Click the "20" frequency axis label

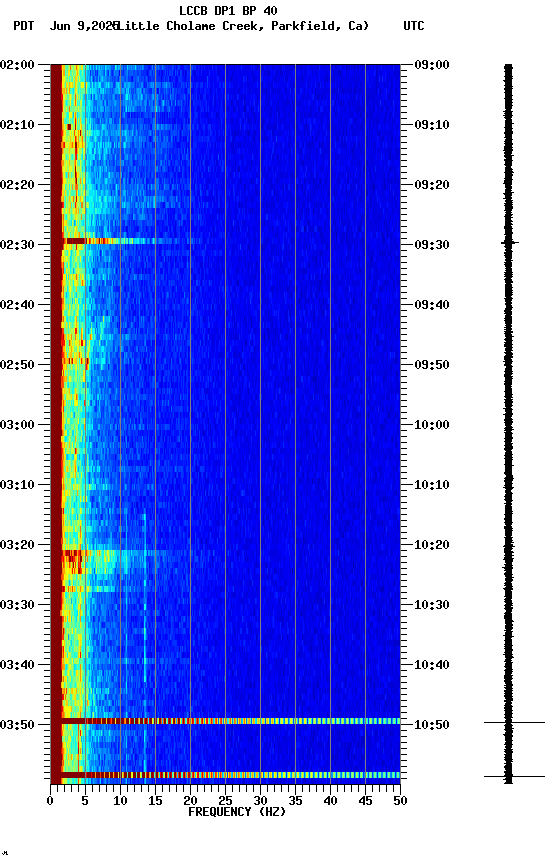point(190,801)
